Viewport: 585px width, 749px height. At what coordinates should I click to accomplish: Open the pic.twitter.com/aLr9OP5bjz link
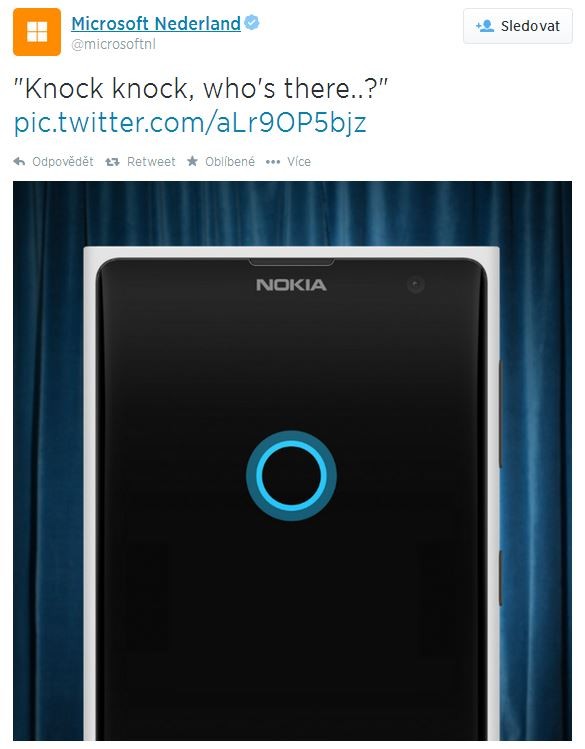(x=190, y=123)
